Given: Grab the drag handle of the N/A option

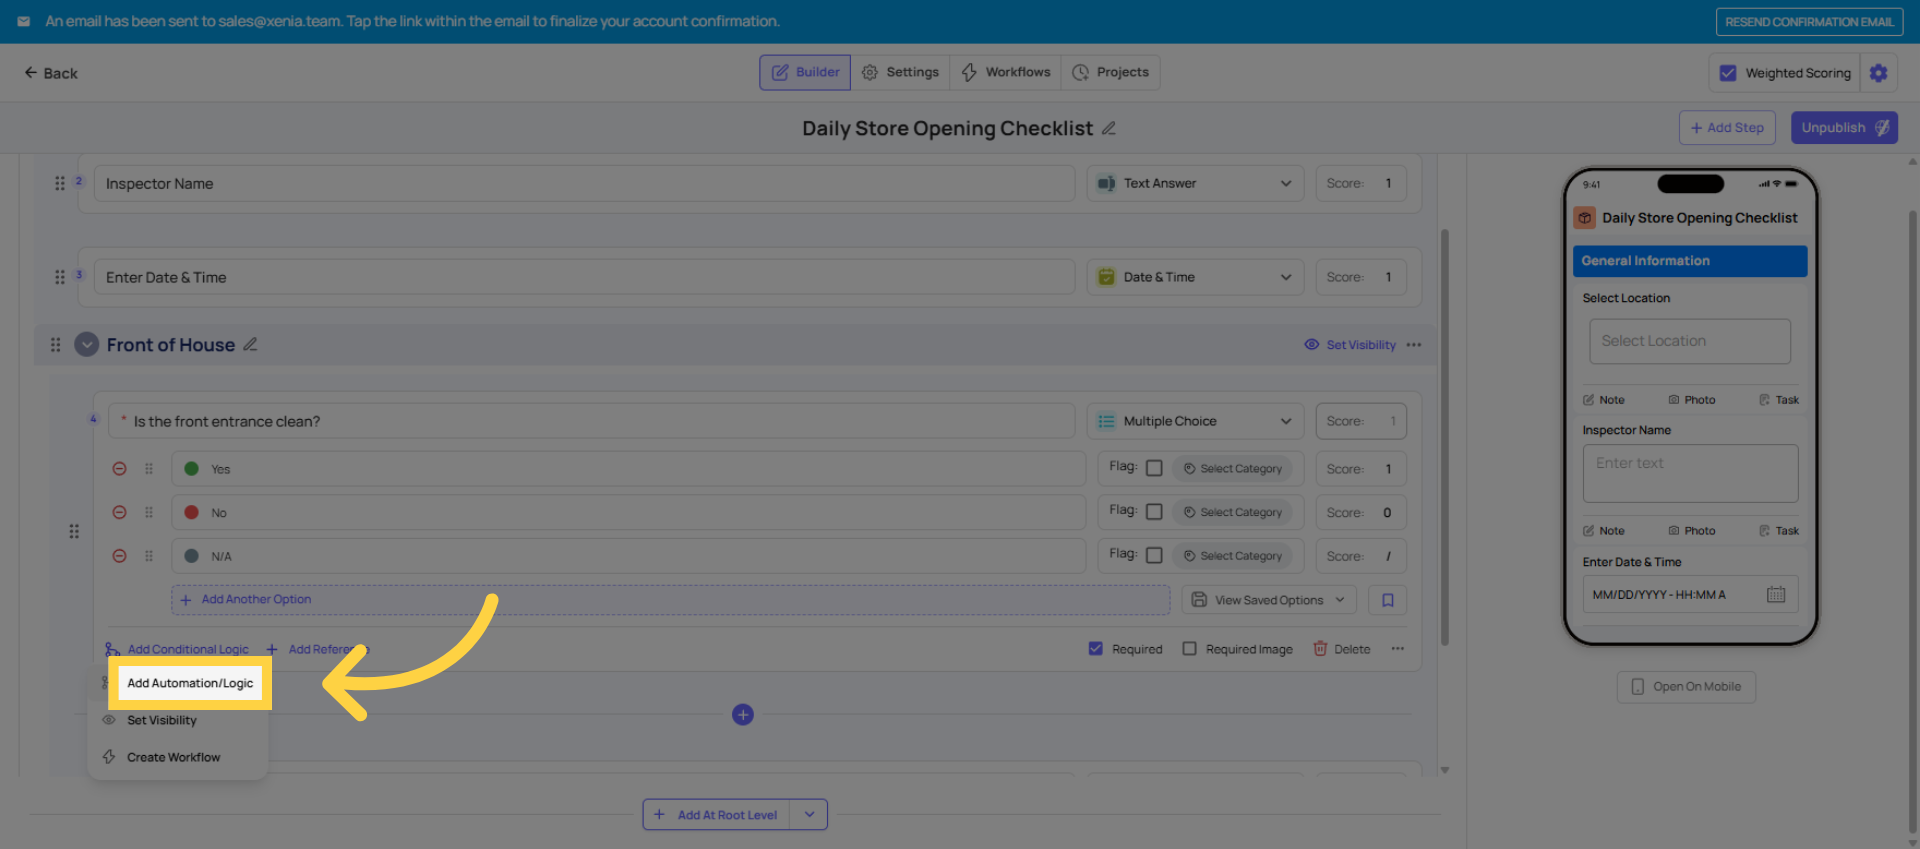Looking at the screenshot, I should [149, 556].
